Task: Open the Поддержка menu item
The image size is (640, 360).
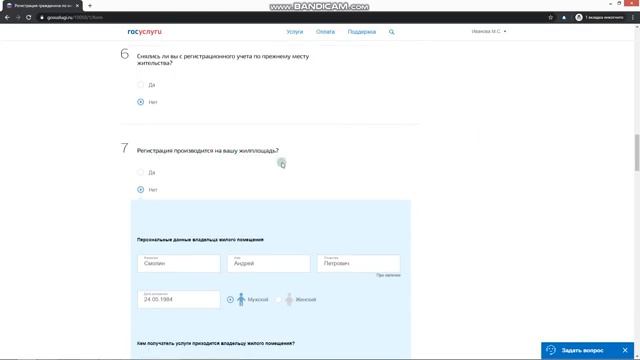Action: [x=362, y=32]
